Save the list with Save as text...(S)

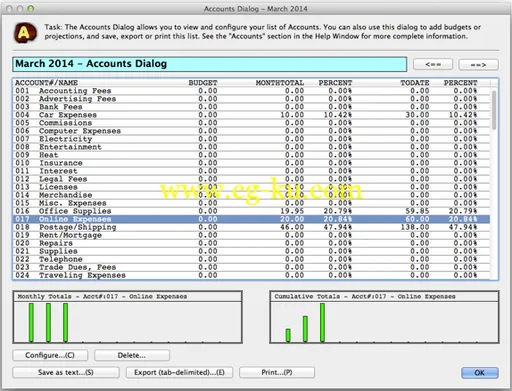coord(66,372)
